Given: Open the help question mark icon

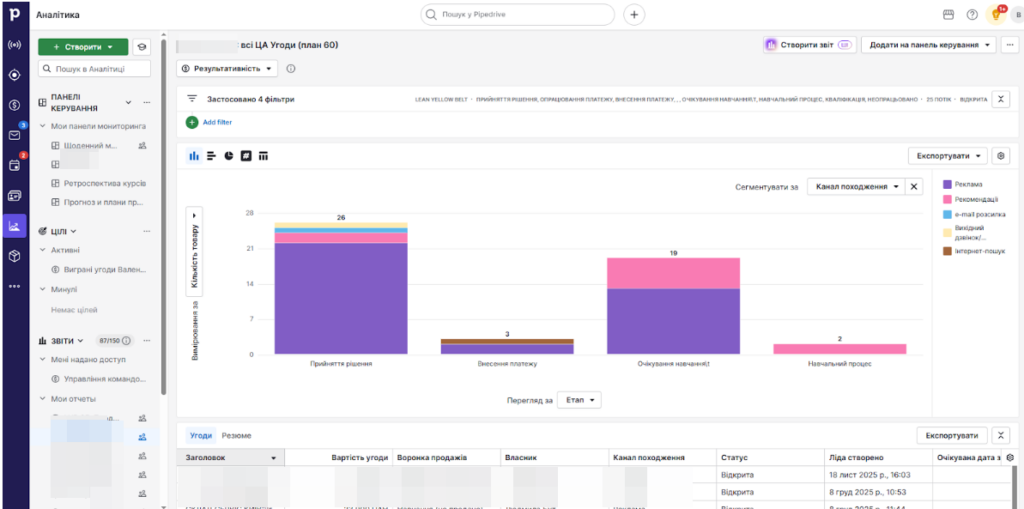Looking at the screenshot, I should point(972,15).
